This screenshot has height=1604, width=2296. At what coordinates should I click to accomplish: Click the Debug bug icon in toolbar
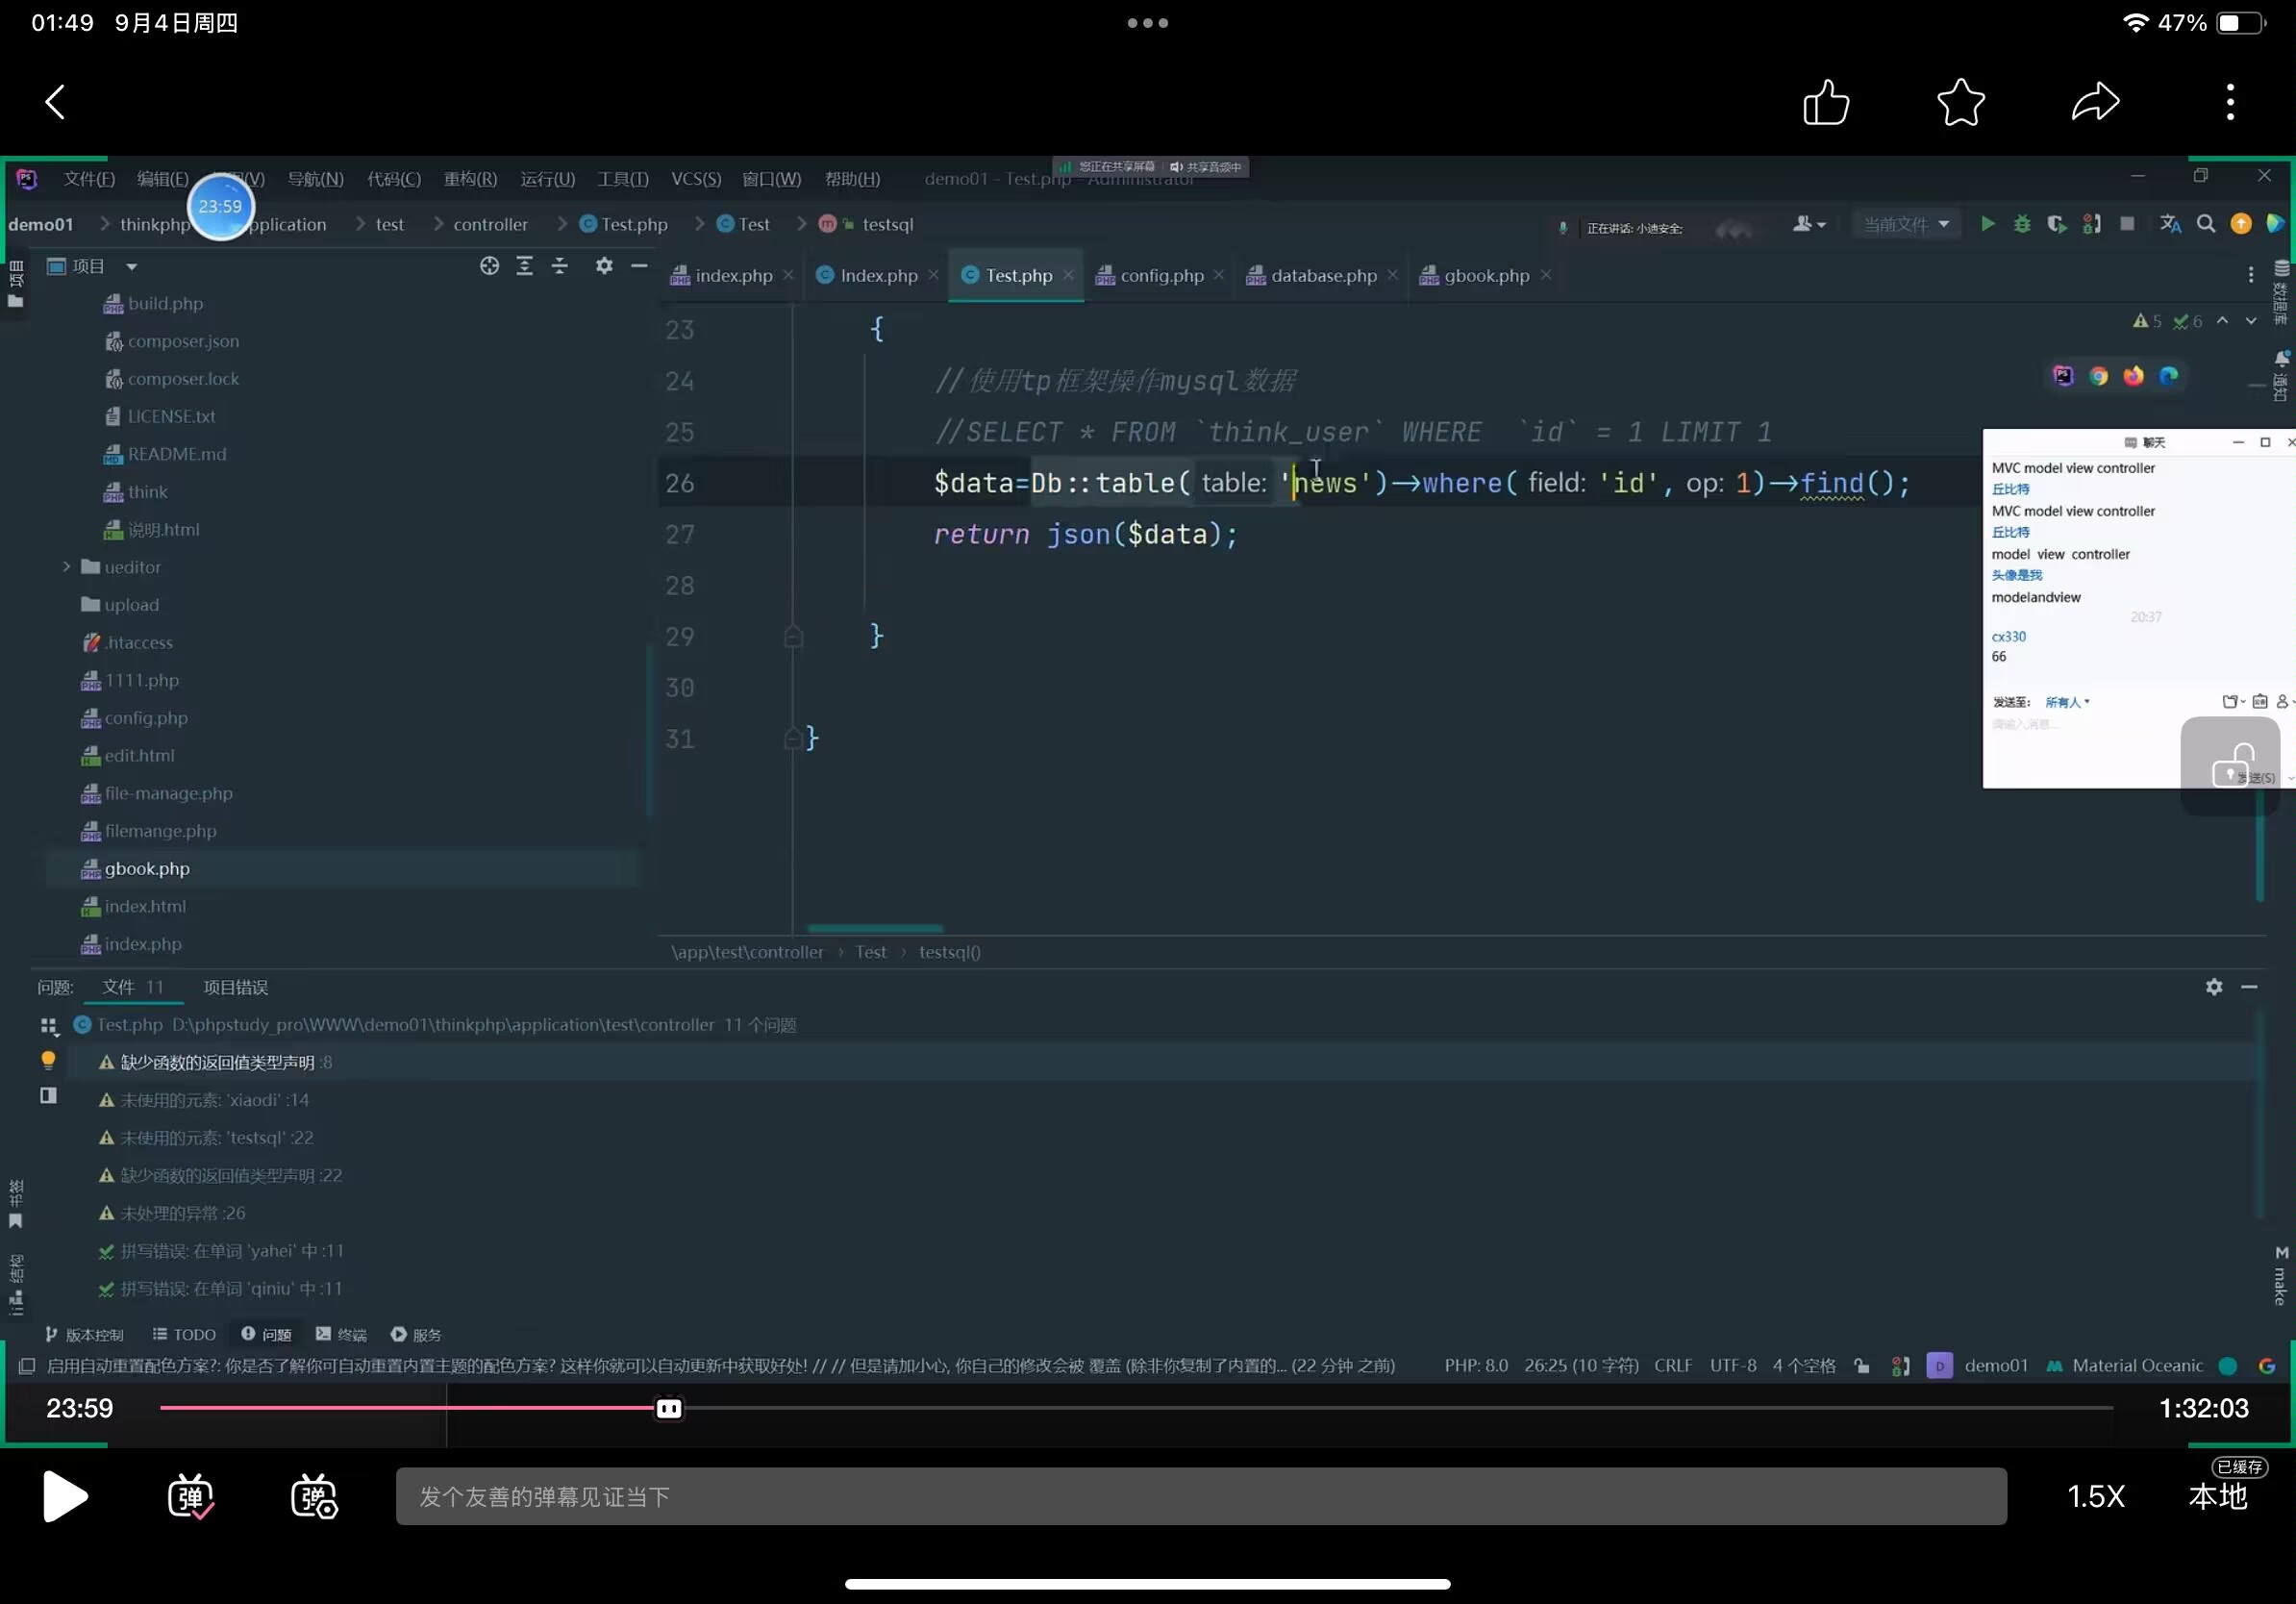tap(2022, 224)
